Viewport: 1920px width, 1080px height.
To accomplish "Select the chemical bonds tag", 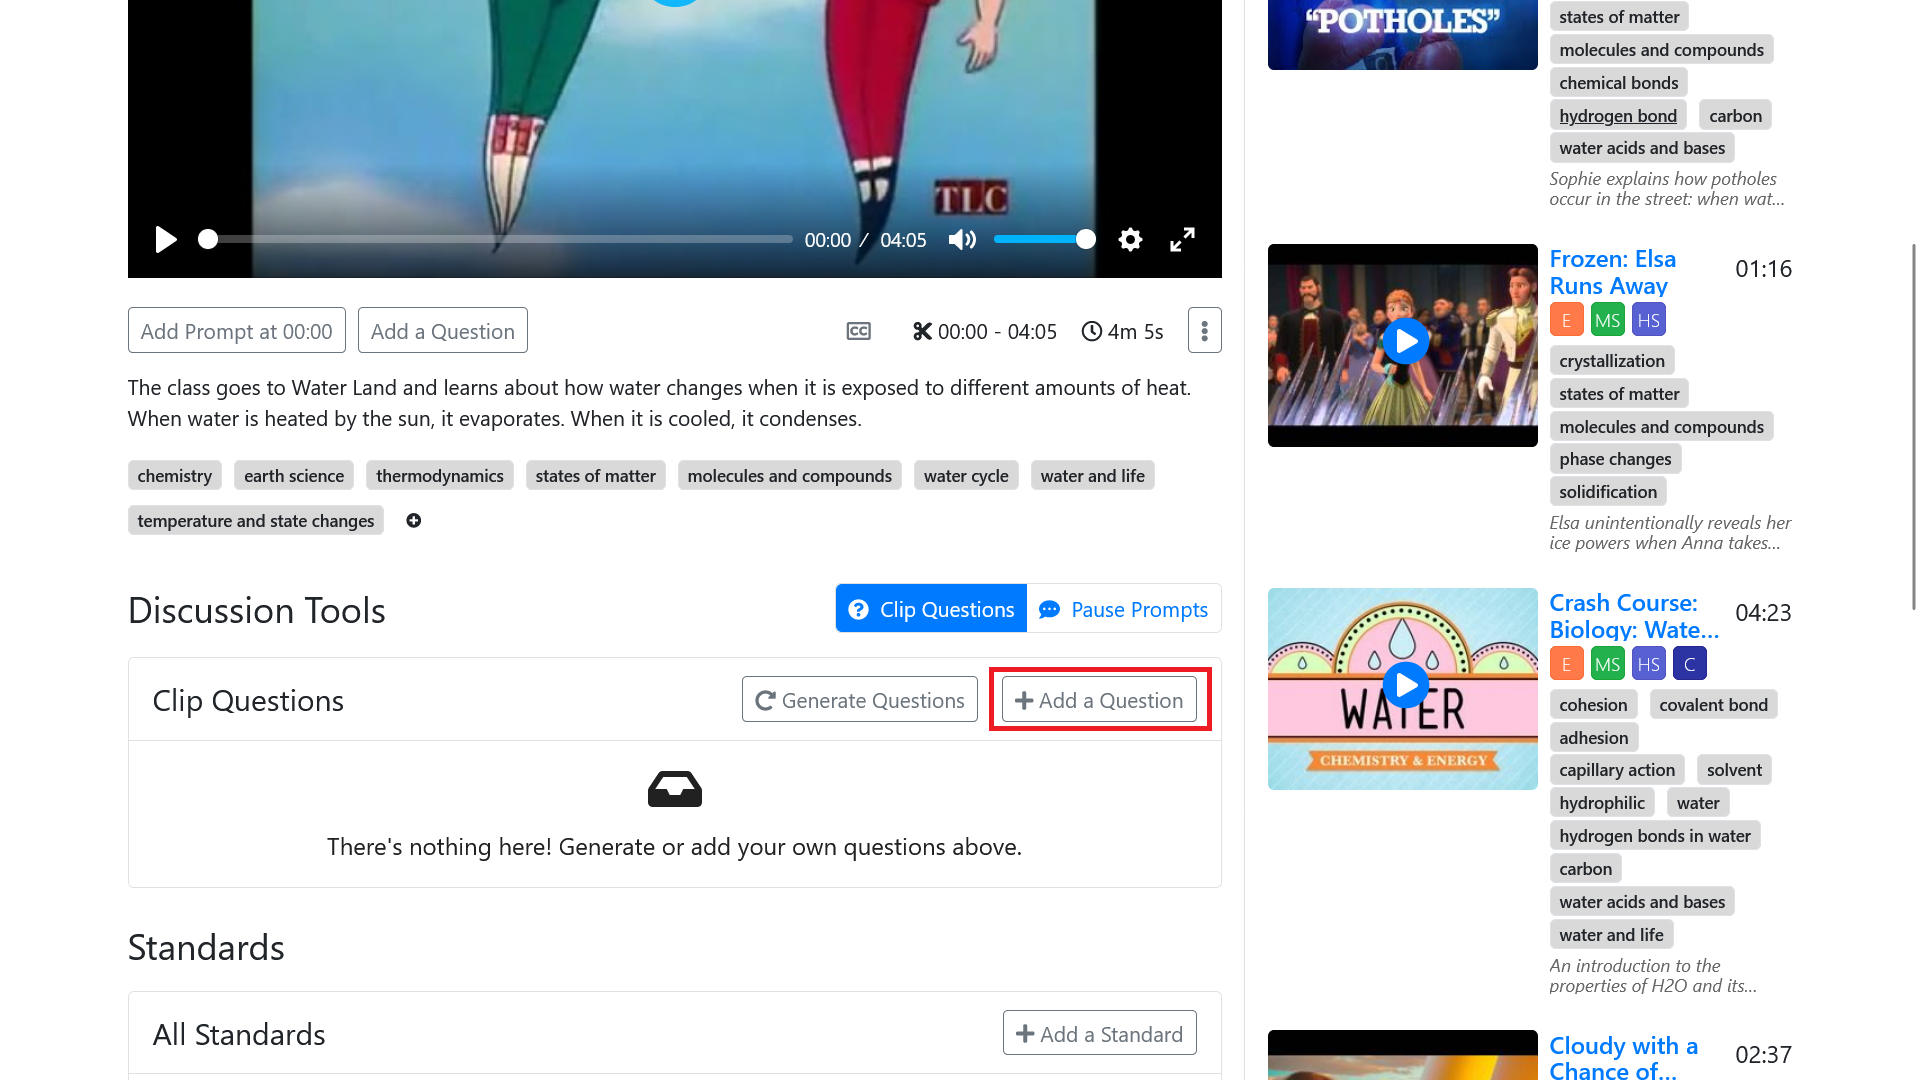I will click(x=1619, y=83).
